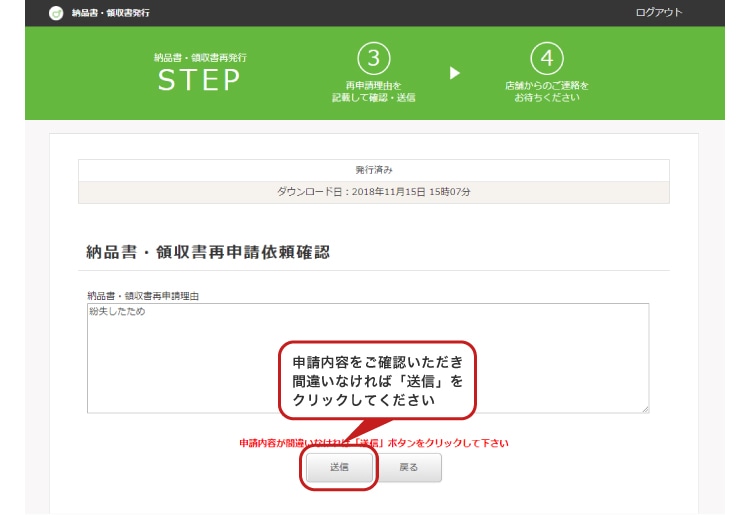Click the 店舗からのご連絡をお待ちください step label
The height and width of the screenshot is (515, 750).
point(546,92)
